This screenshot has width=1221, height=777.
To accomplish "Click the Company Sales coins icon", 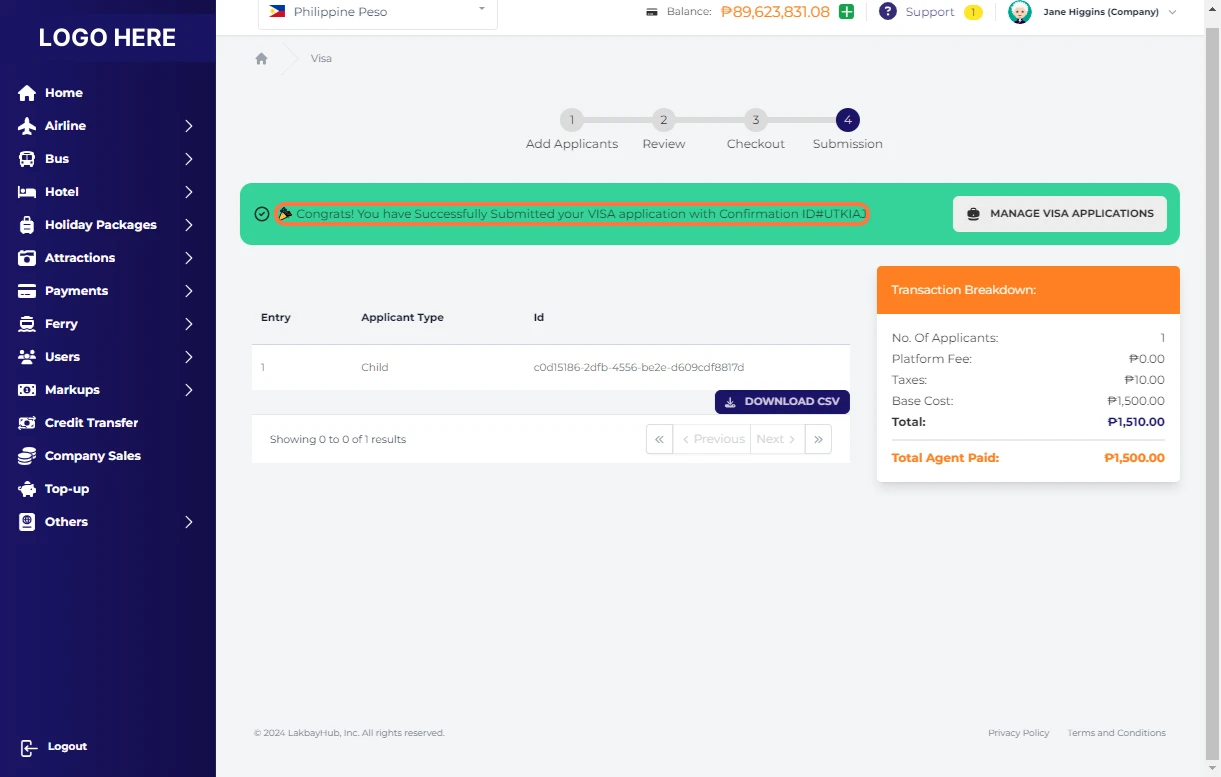I will coord(27,456).
